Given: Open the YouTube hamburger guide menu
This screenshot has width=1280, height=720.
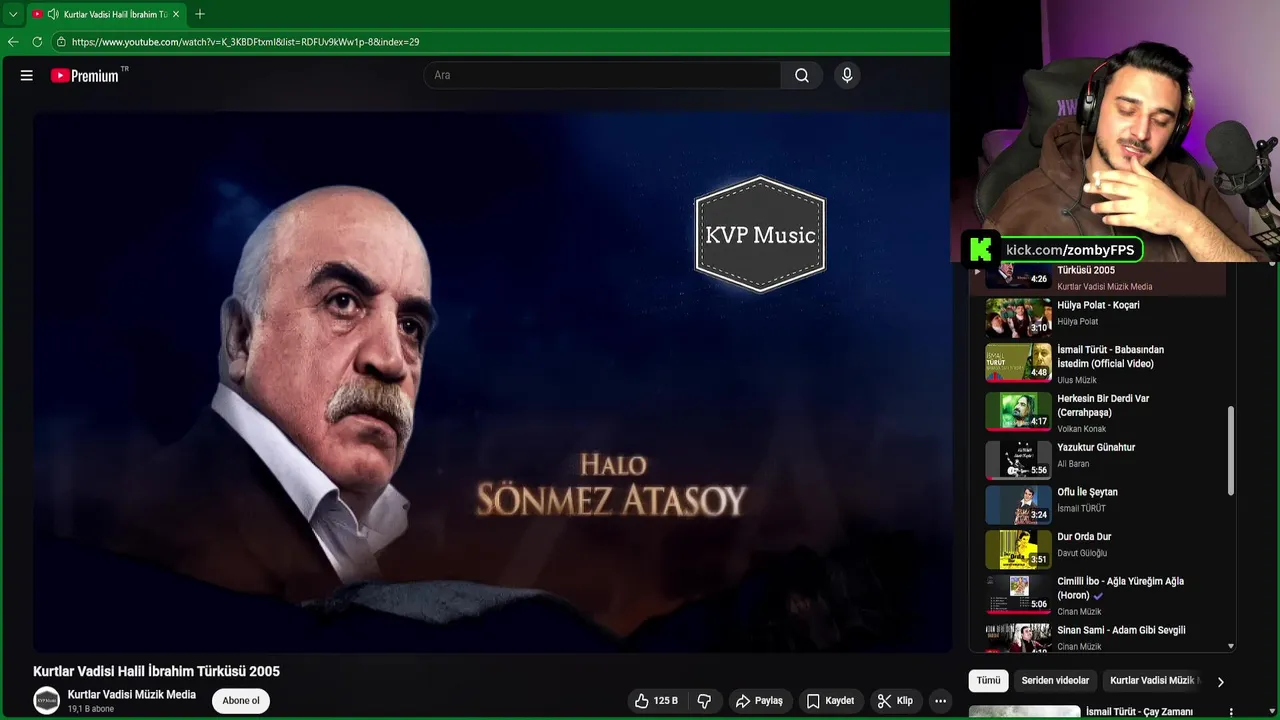Looking at the screenshot, I should click(27, 75).
